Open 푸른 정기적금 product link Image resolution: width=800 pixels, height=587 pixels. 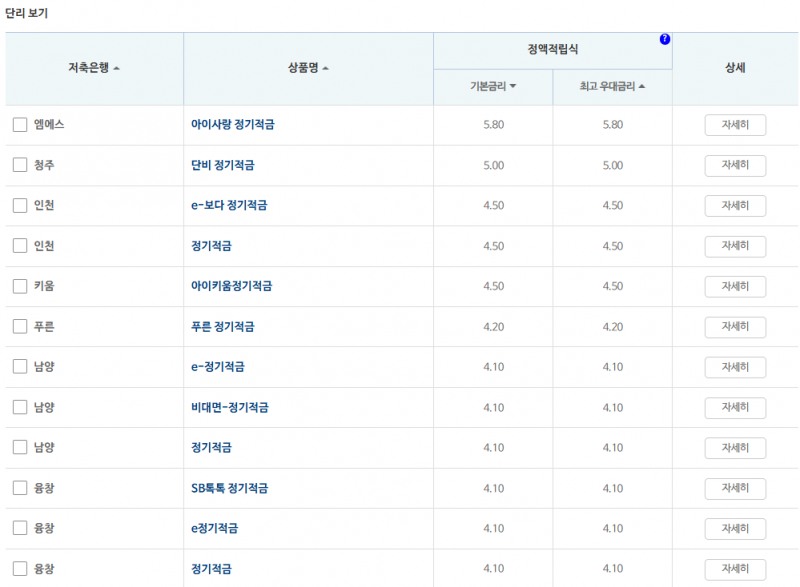click(222, 326)
